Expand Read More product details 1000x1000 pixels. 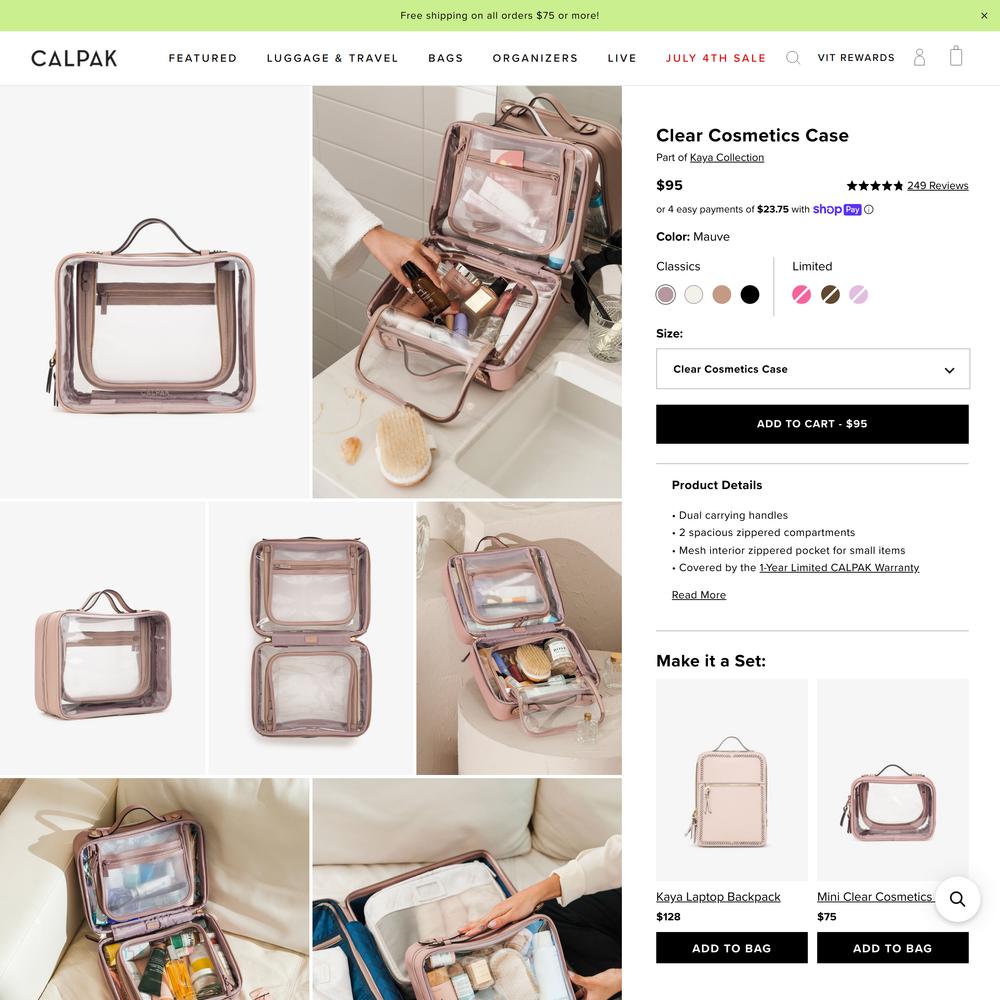pos(698,595)
